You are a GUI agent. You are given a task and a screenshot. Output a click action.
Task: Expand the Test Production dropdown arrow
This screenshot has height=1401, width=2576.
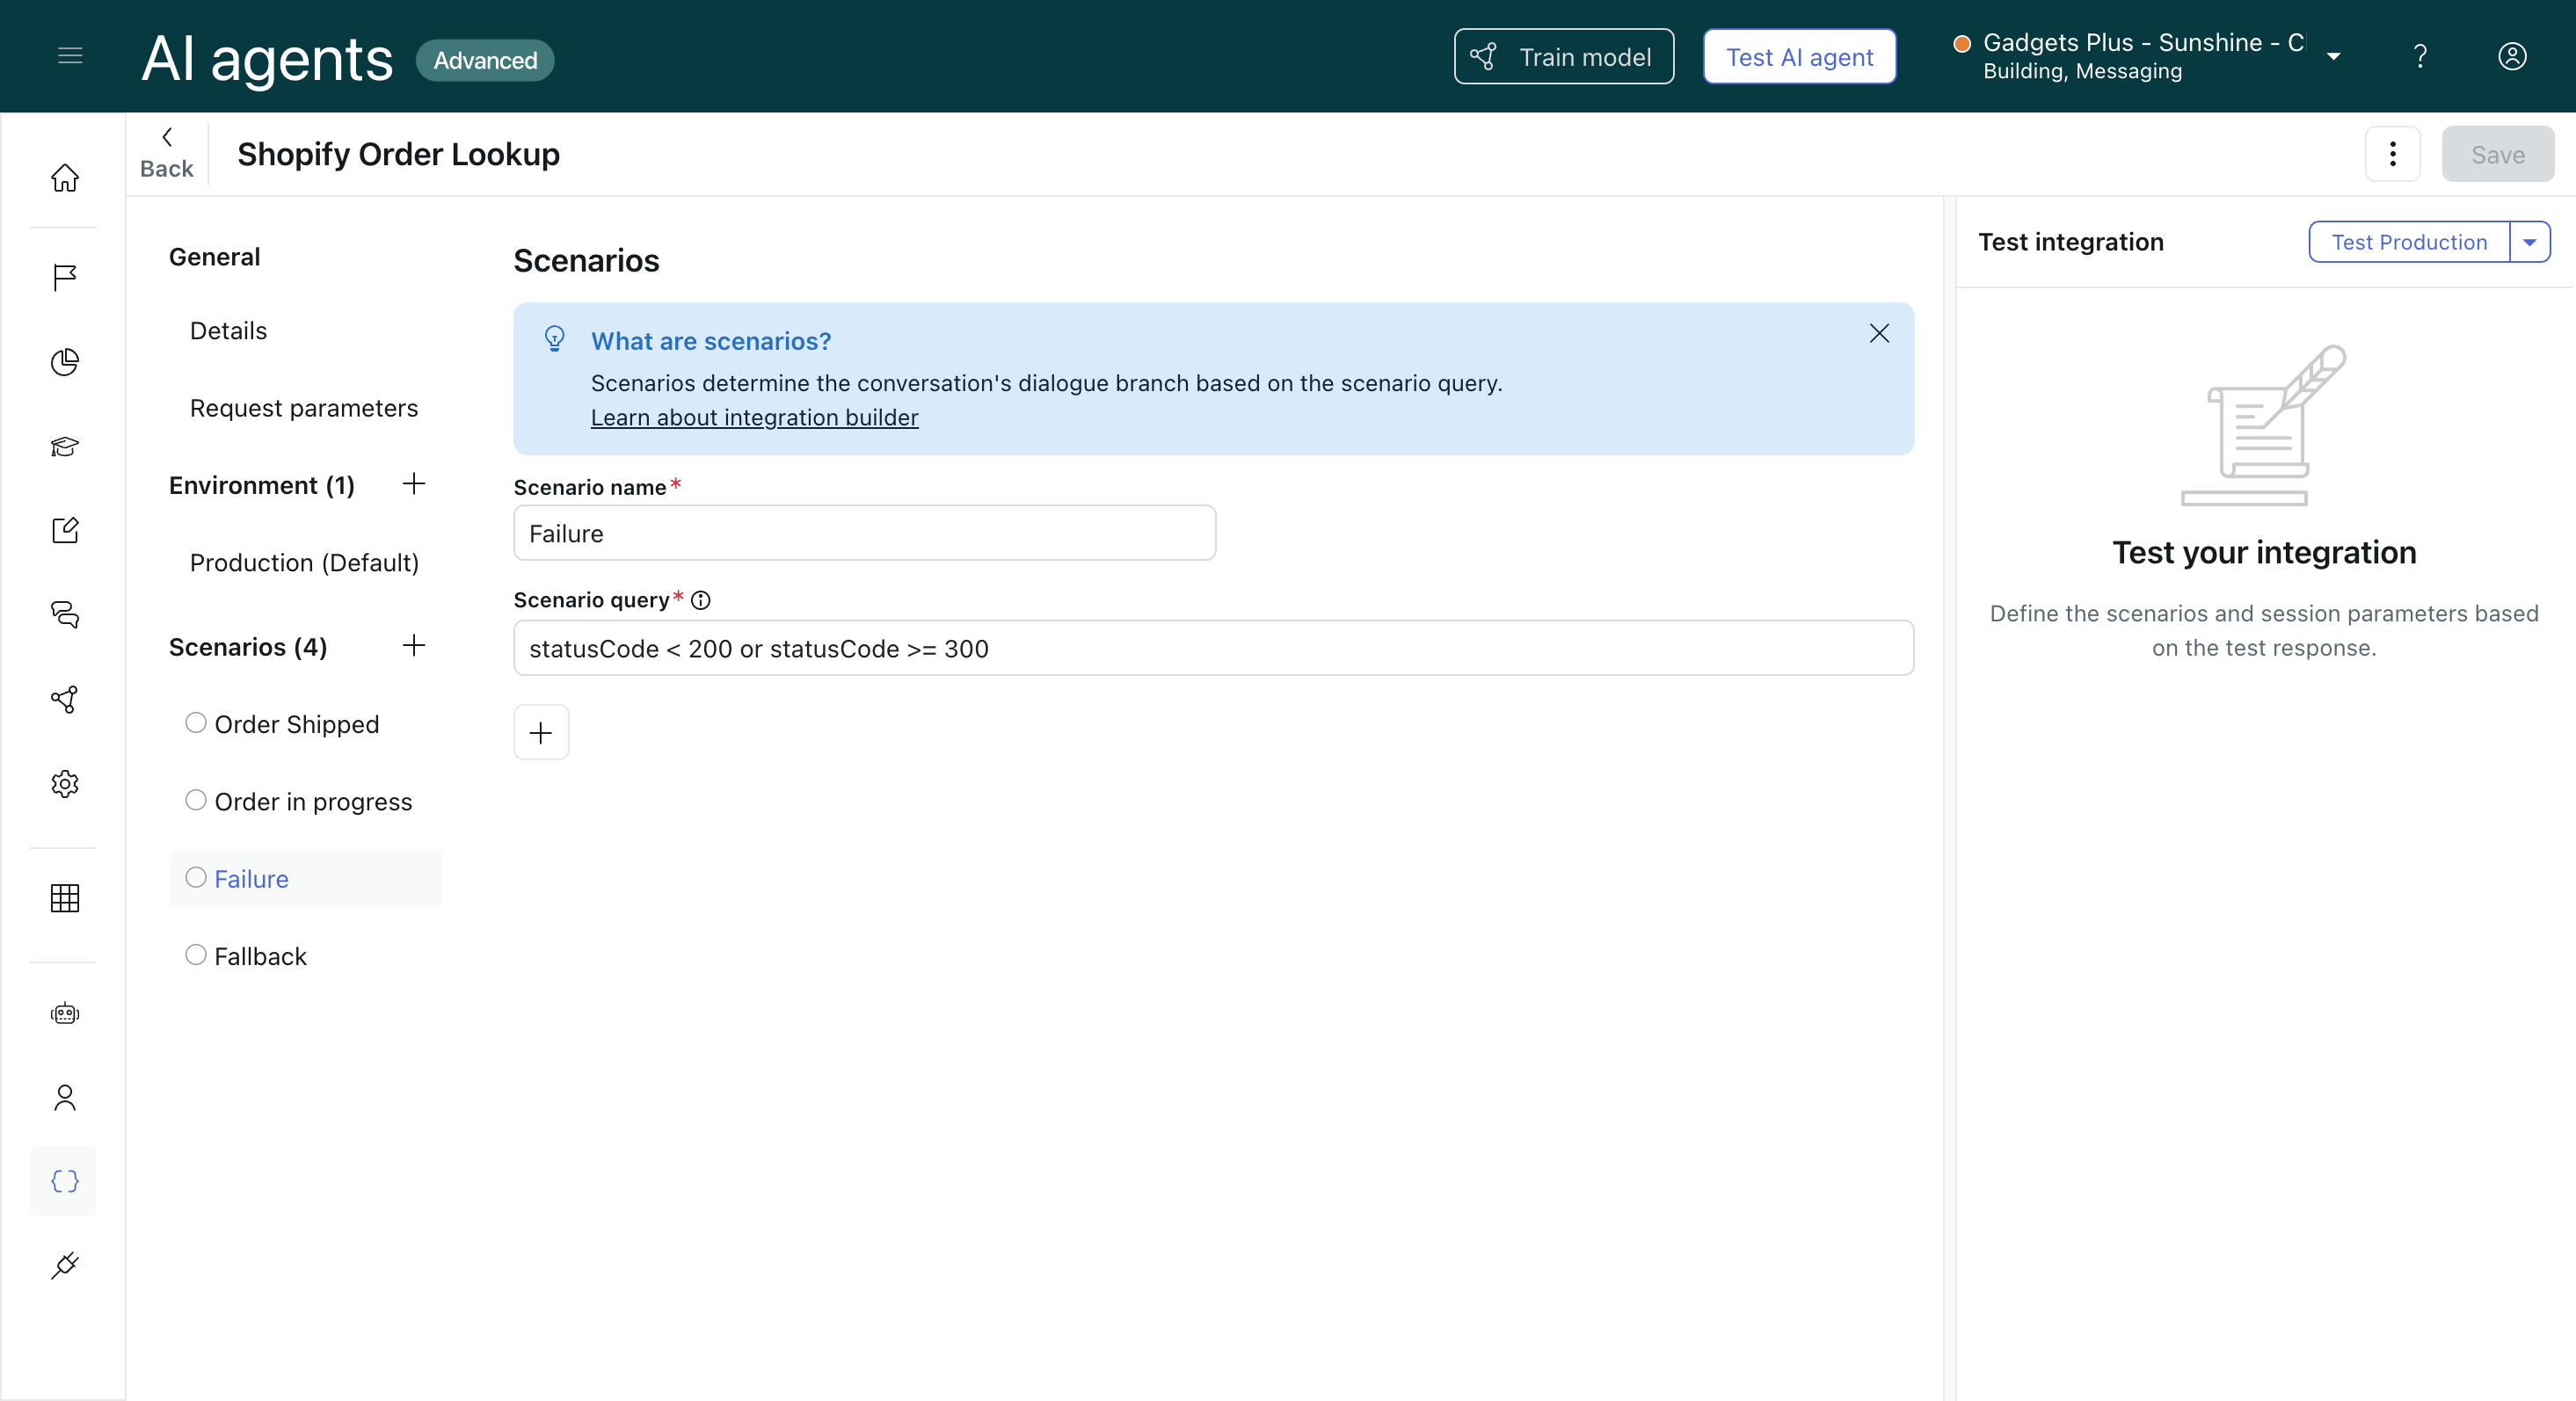pyautogui.click(x=2529, y=242)
